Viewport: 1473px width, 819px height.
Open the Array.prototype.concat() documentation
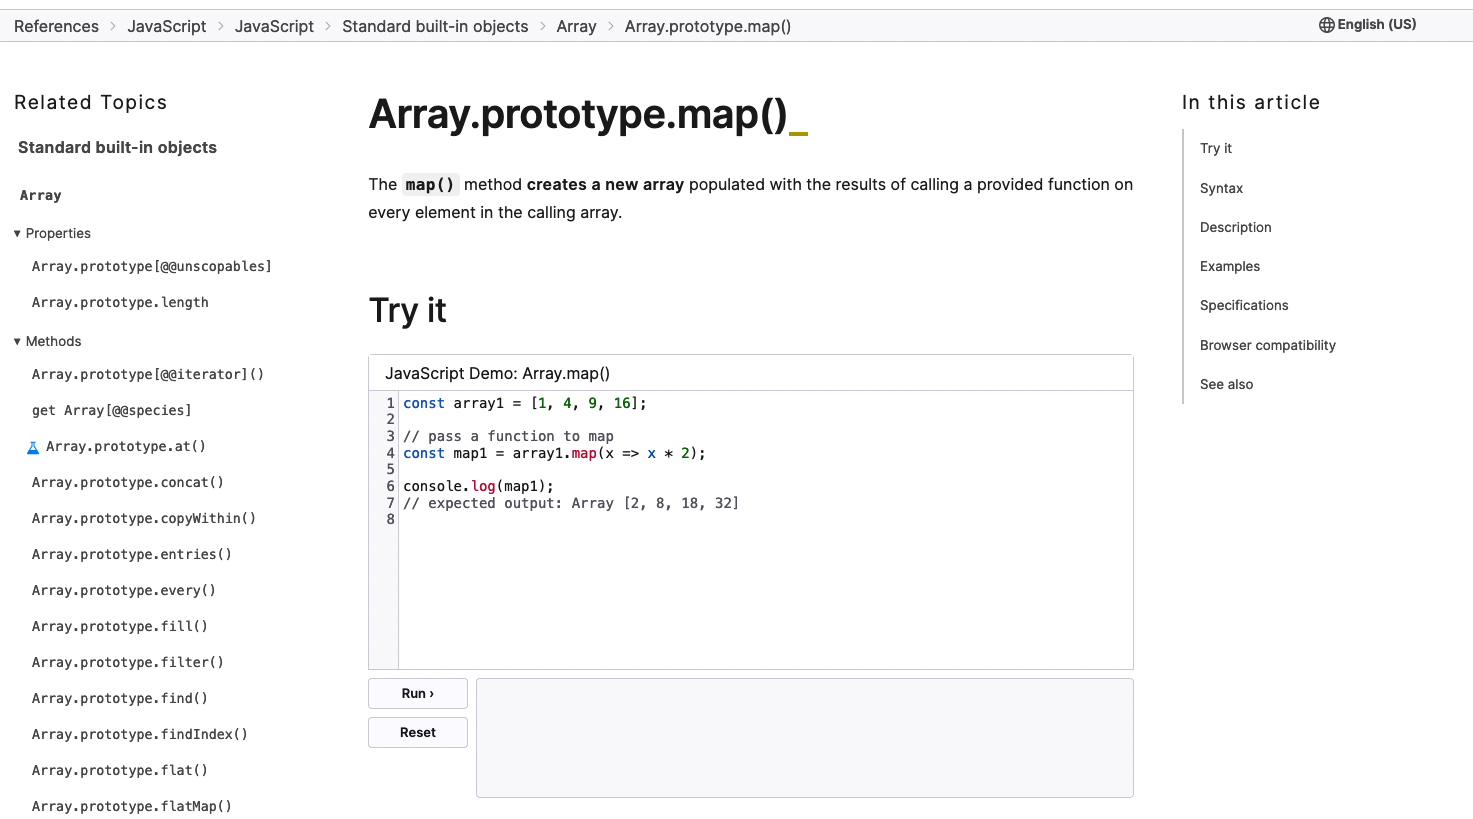[127, 482]
